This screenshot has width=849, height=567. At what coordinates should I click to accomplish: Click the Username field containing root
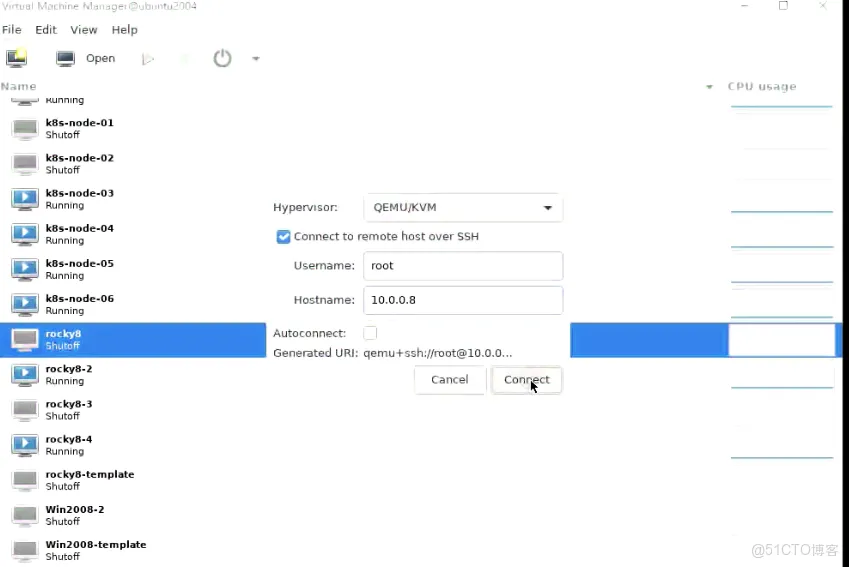463,266
